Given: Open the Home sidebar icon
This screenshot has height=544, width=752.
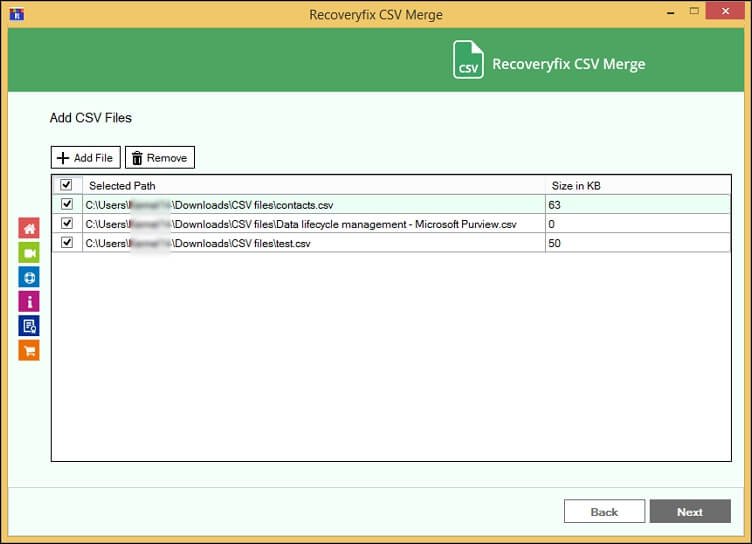Looking at the screenshot, I should tap(29, 228).
